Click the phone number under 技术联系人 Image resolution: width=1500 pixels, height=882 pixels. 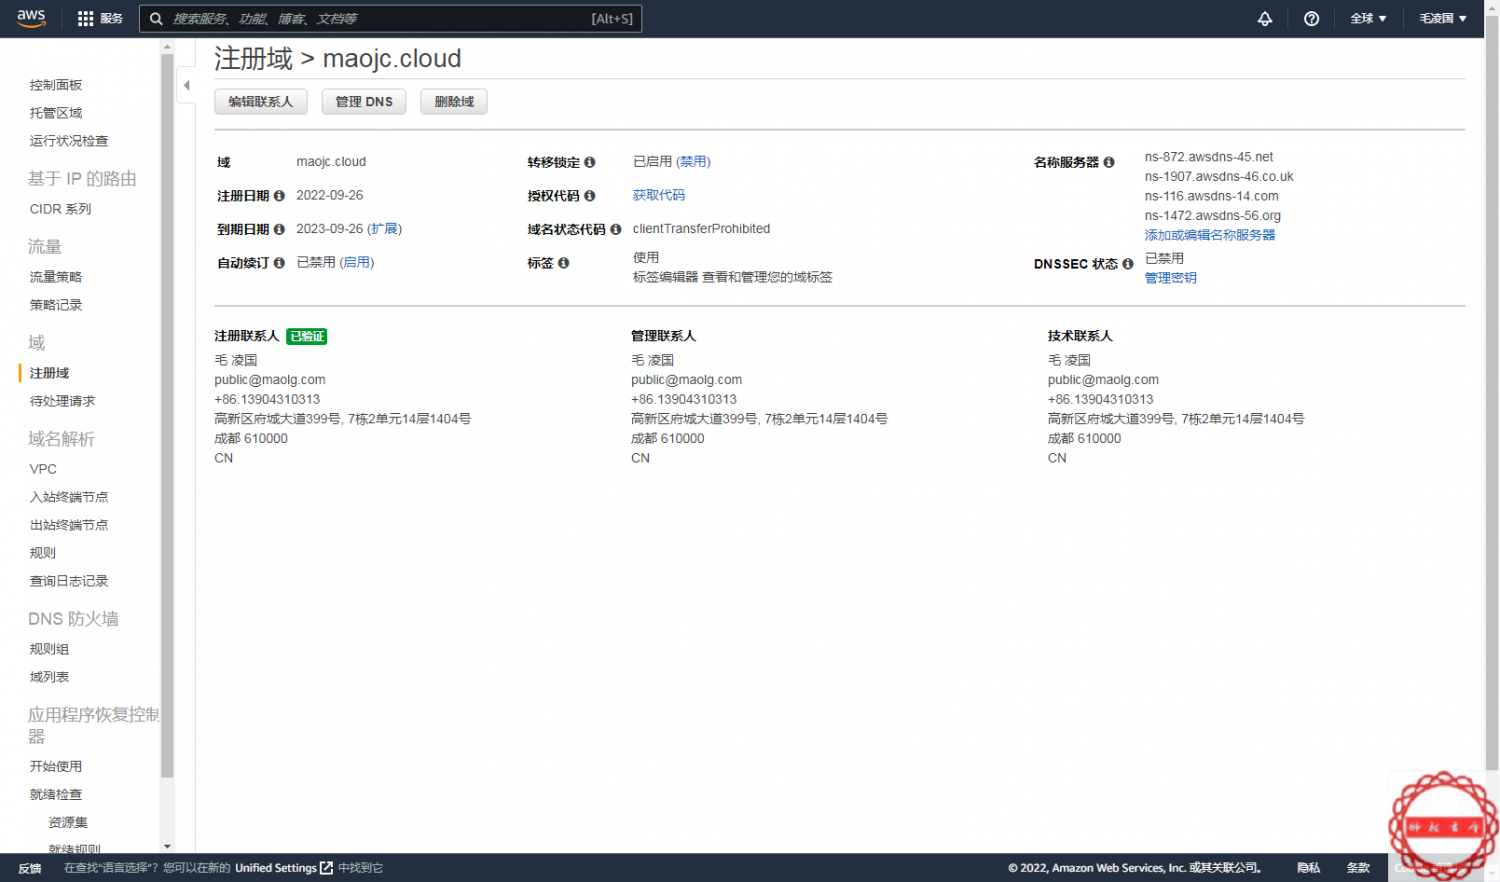pos(1101,399)
